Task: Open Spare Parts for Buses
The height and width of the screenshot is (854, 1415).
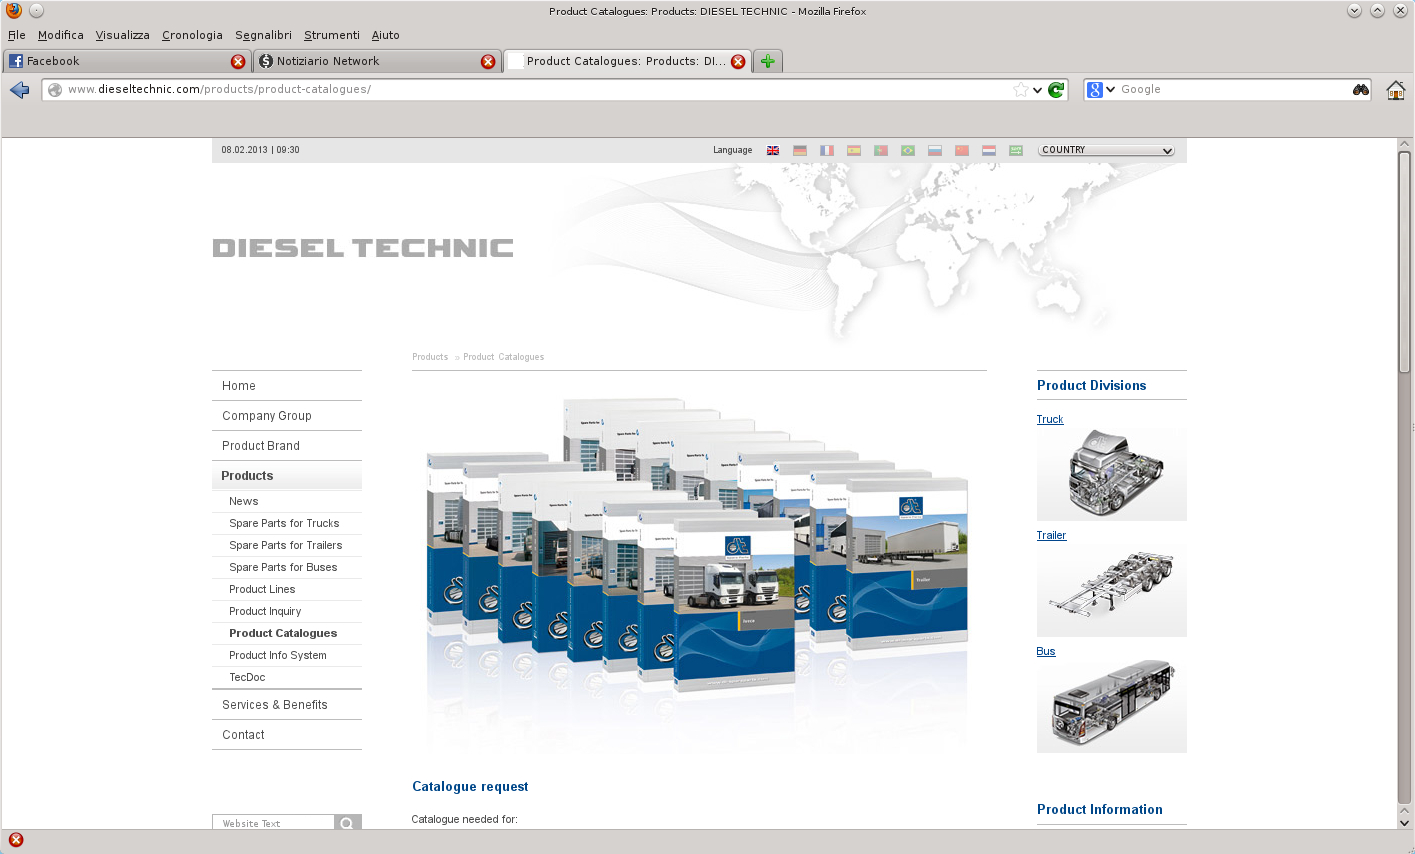Action: [x=283, y=568]
